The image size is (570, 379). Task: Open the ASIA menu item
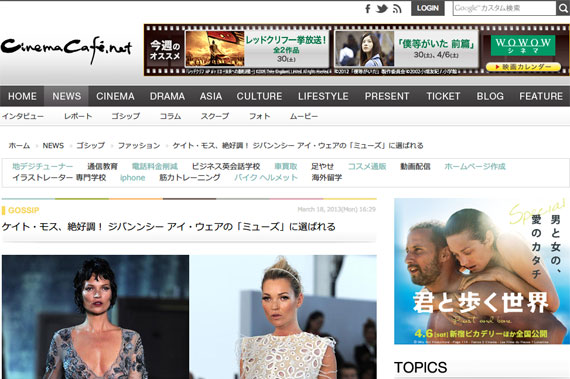pos(211,96)
